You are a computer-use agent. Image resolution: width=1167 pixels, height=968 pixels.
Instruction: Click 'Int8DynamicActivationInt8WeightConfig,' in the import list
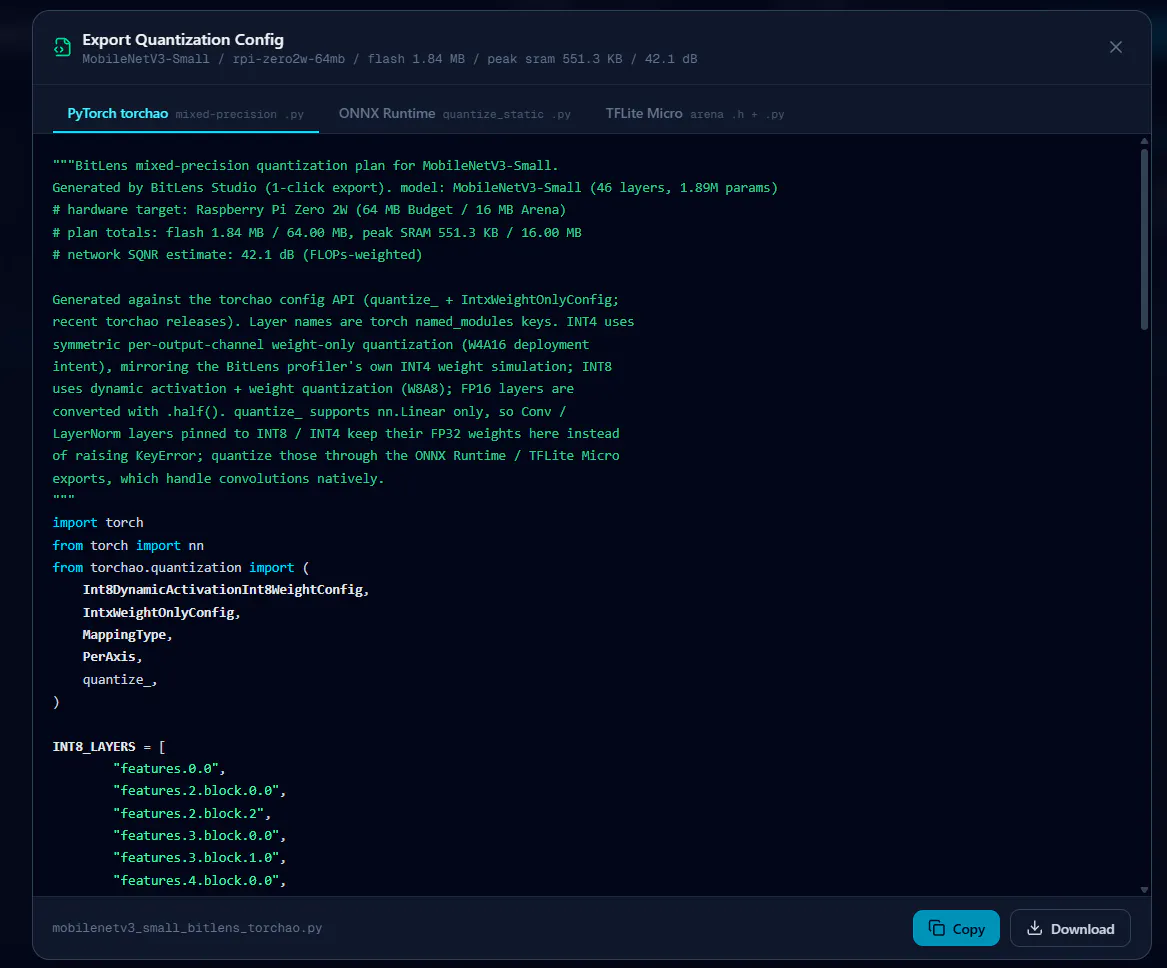pos(226,590)
